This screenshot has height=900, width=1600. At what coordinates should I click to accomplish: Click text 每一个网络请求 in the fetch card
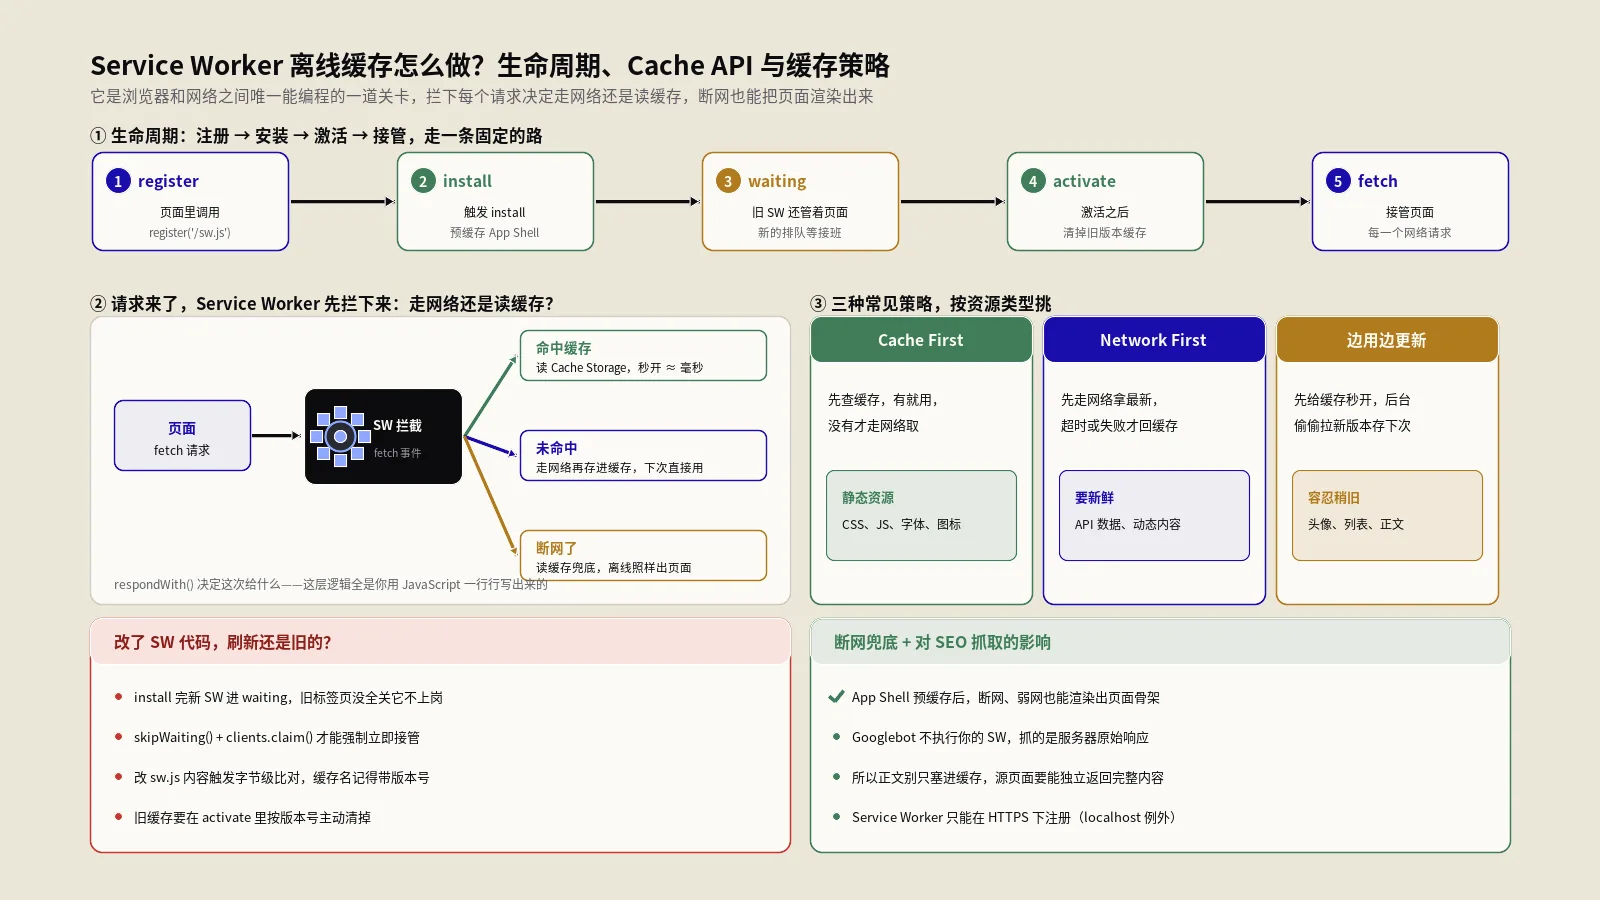(x=1410, y=233)
